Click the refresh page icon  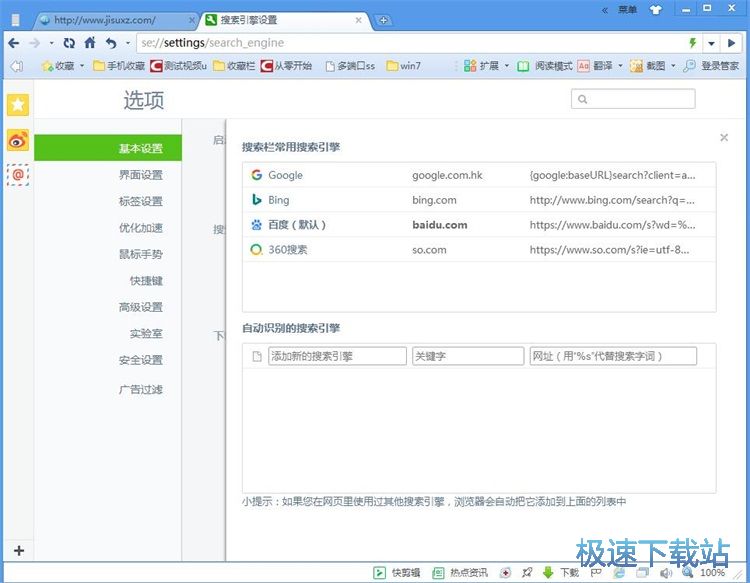click(69, 43)
